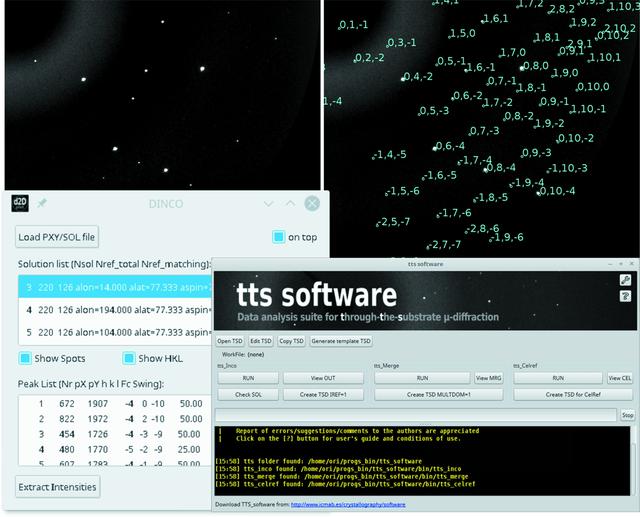Viewport: 640px width, 517px height.
Task: Run tts_Inco with its RUN button
Action: click(248, 378)
